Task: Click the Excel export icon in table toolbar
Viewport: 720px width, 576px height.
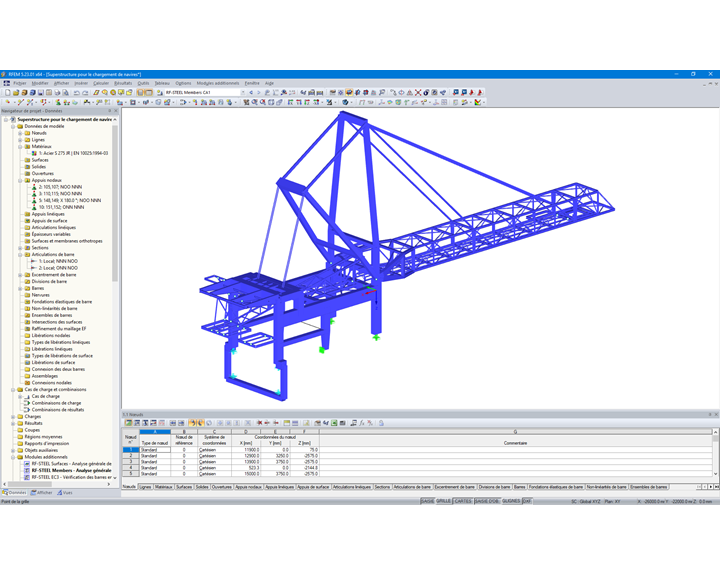Action: (x=334, y=423)
